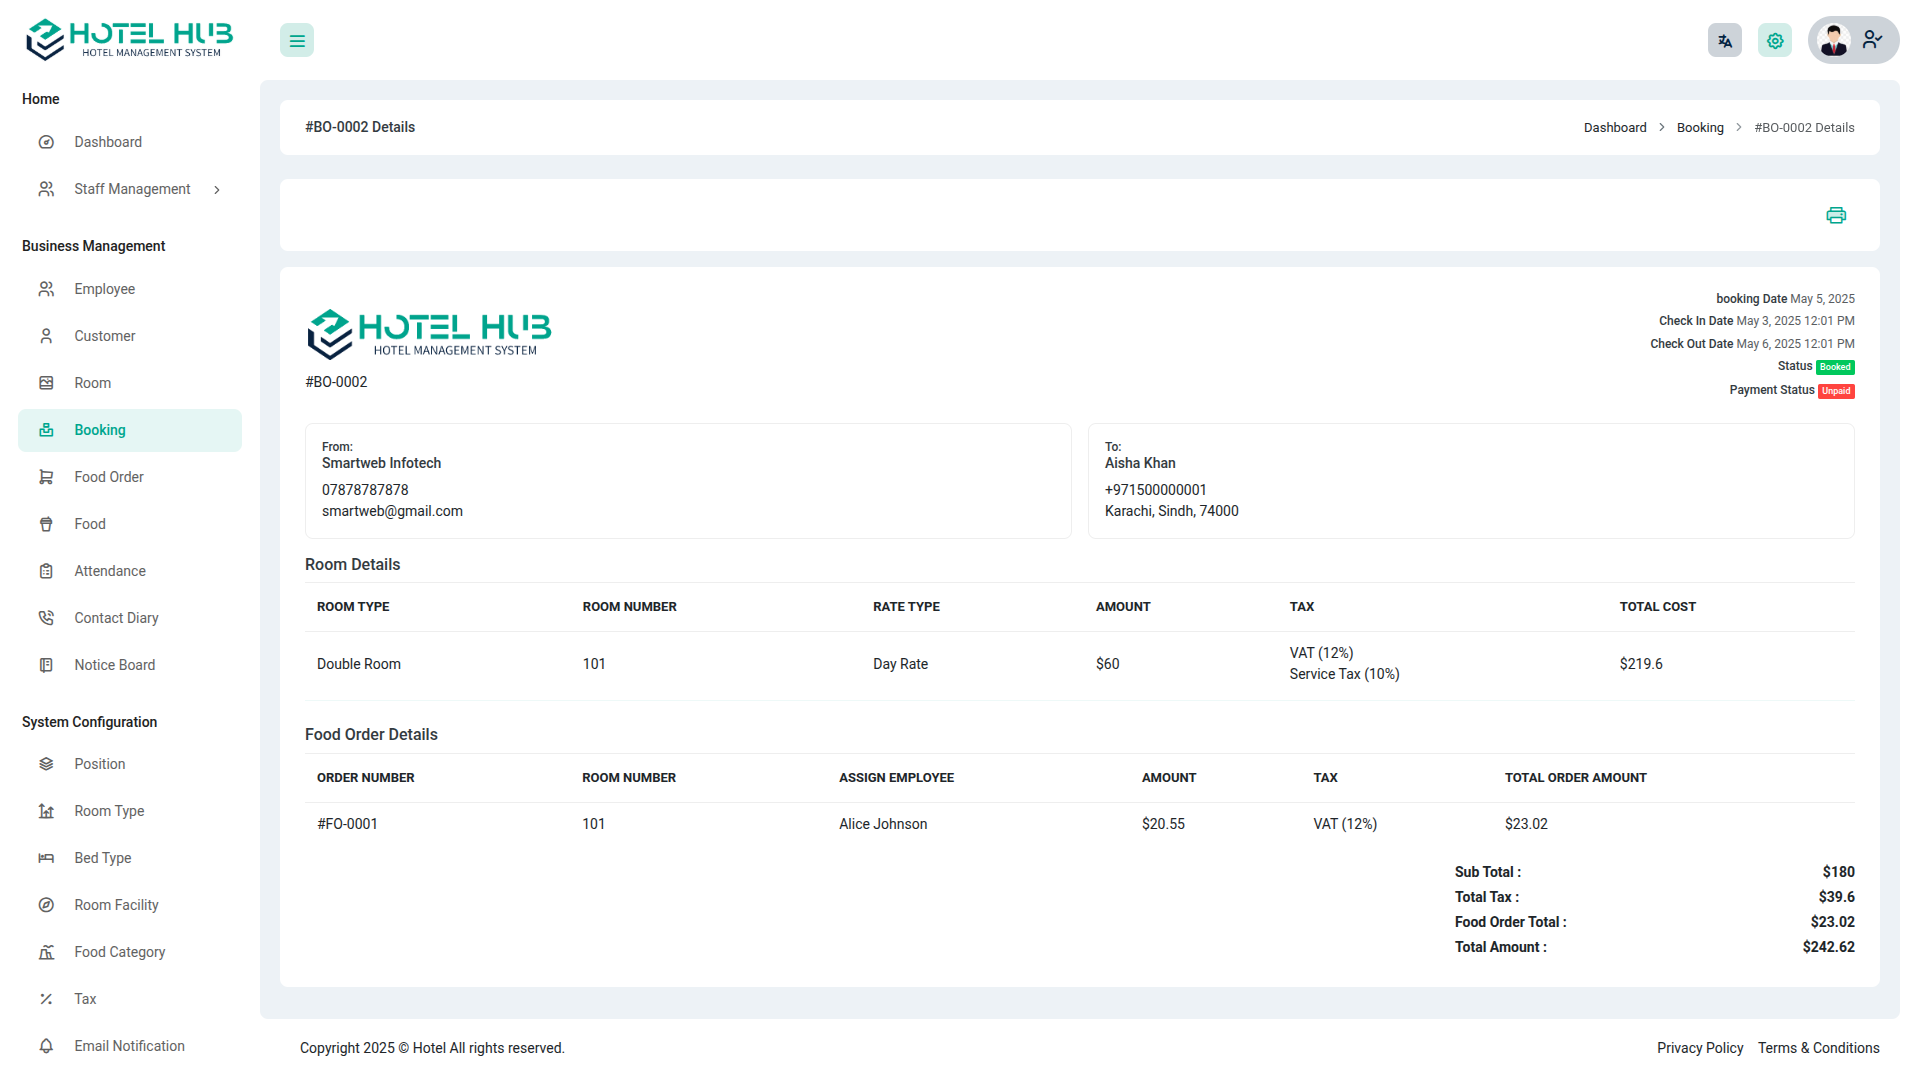Open Terms & Conditions footer link
1920x1080 pixels.
coord(1818,1048)
